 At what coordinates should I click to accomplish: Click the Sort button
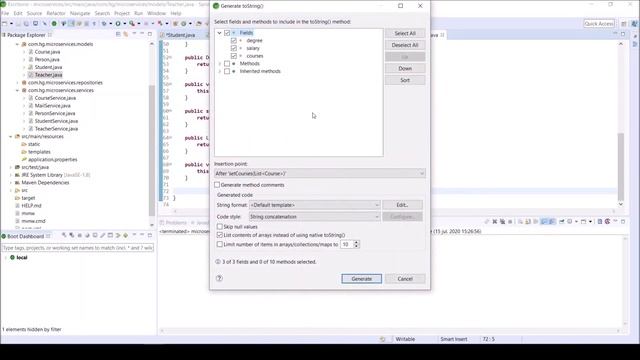405,80
